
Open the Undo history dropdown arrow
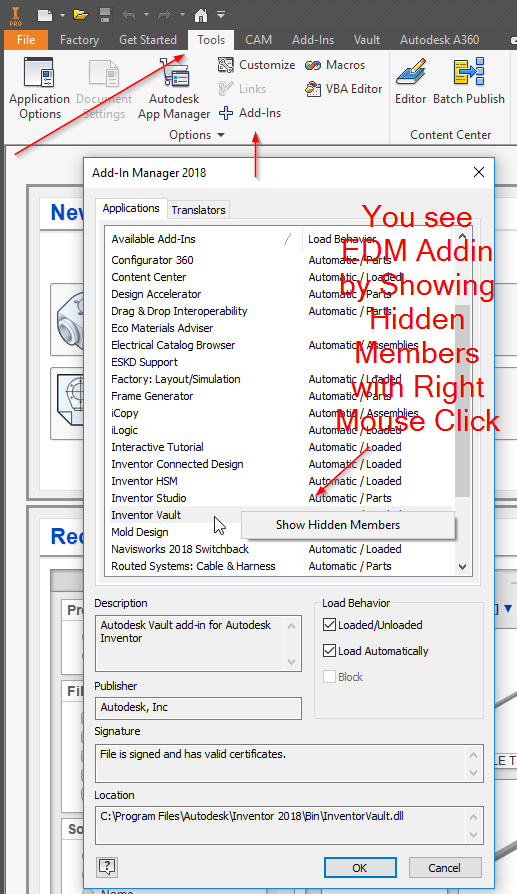[x=146, y=15]
